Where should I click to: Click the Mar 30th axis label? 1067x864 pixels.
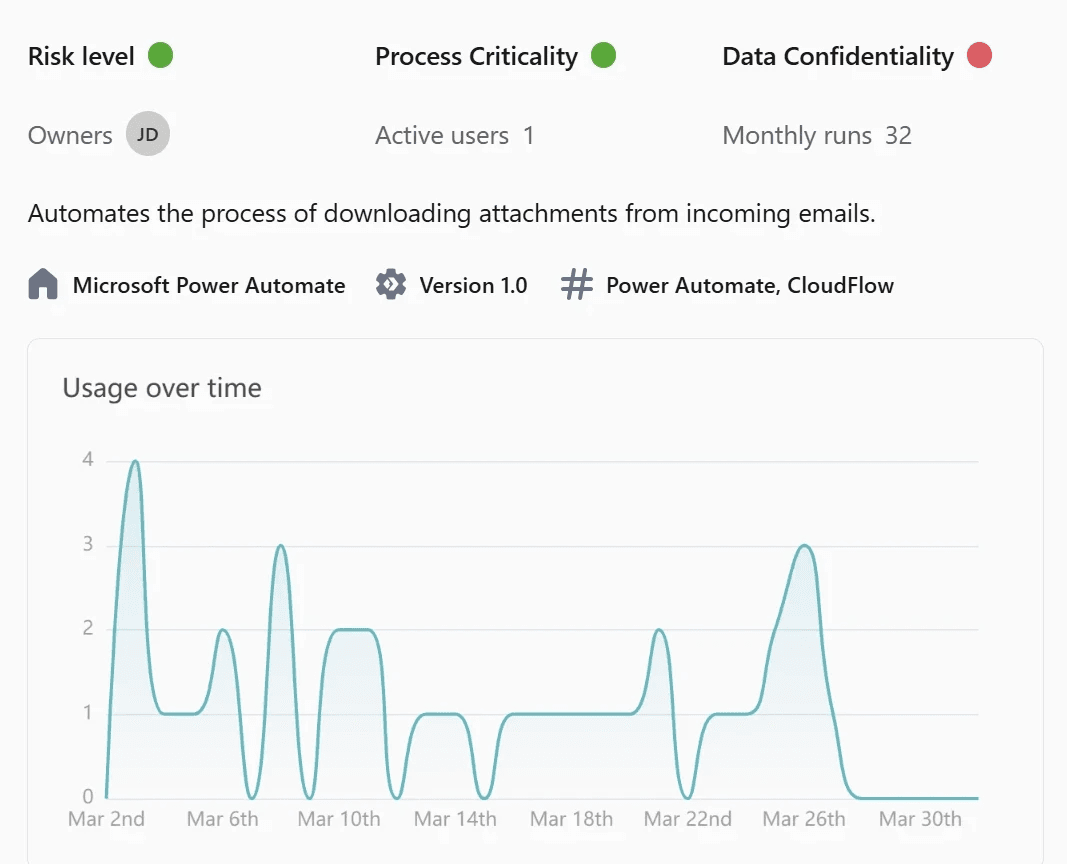click(920, 818)
